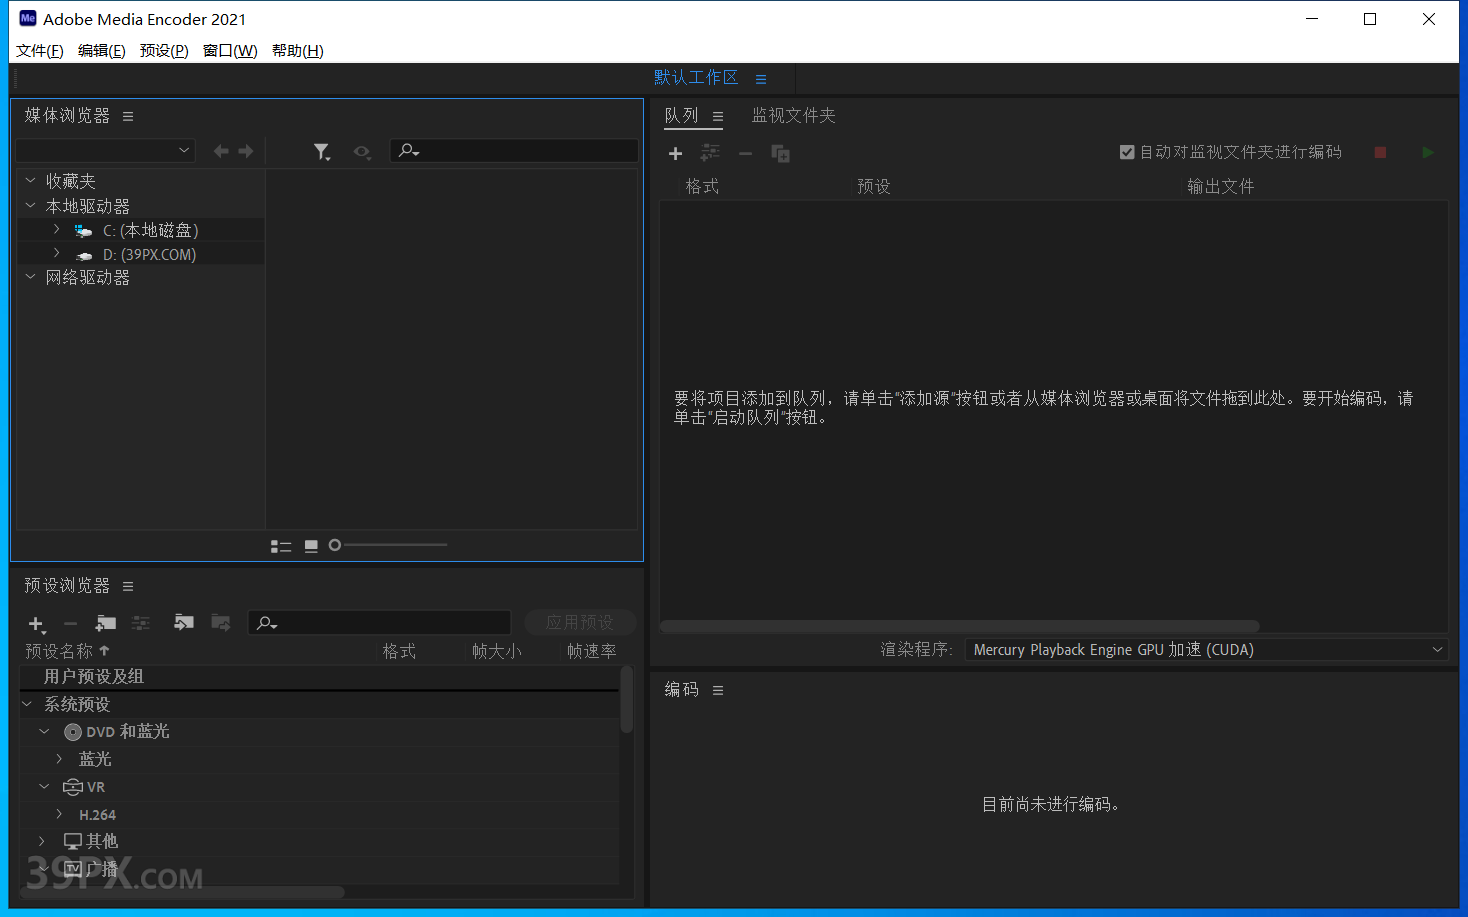Collapse the 网络驱动器 tree node

(x=31, y=277)
